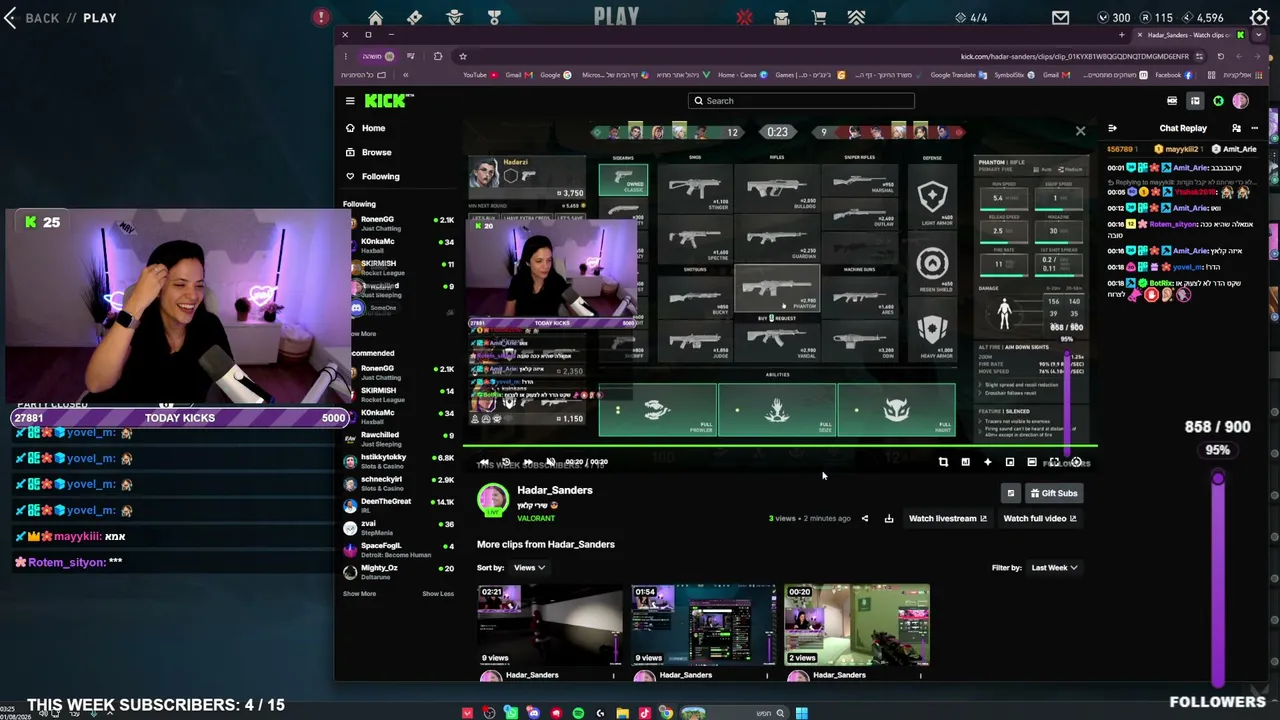Image resolution: width=1280 pixels, height=720 pixels.
Task: Click Watch livestream button
Action: (947, 519)
